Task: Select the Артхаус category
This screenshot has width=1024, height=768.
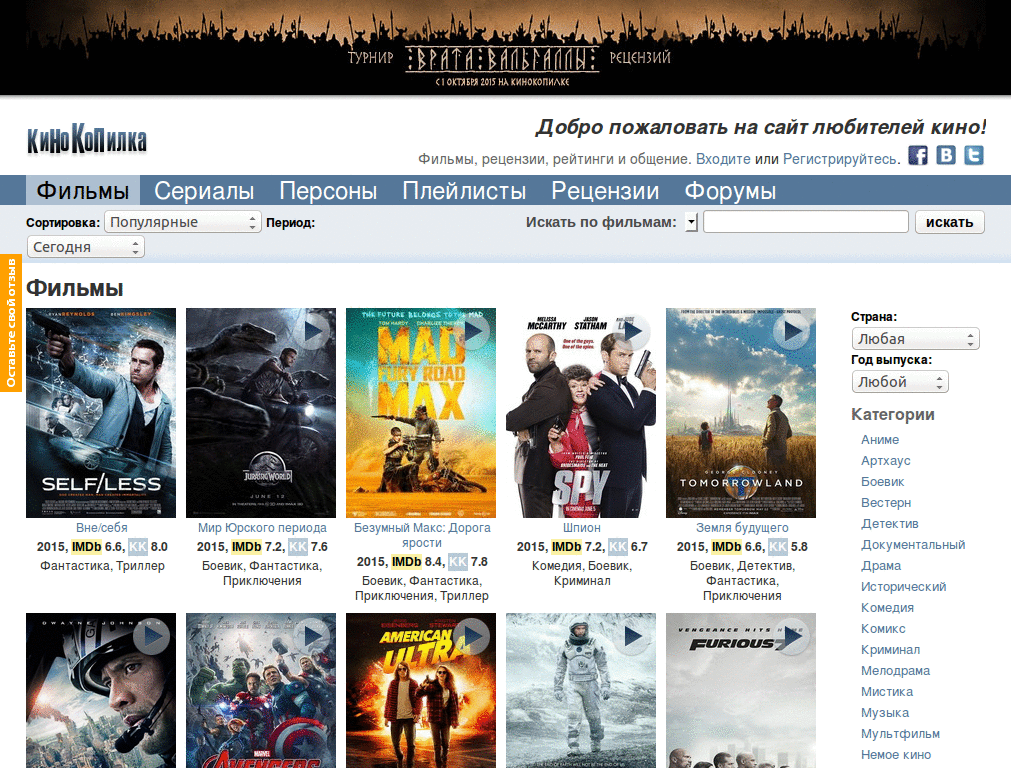Action: (886, 460)
